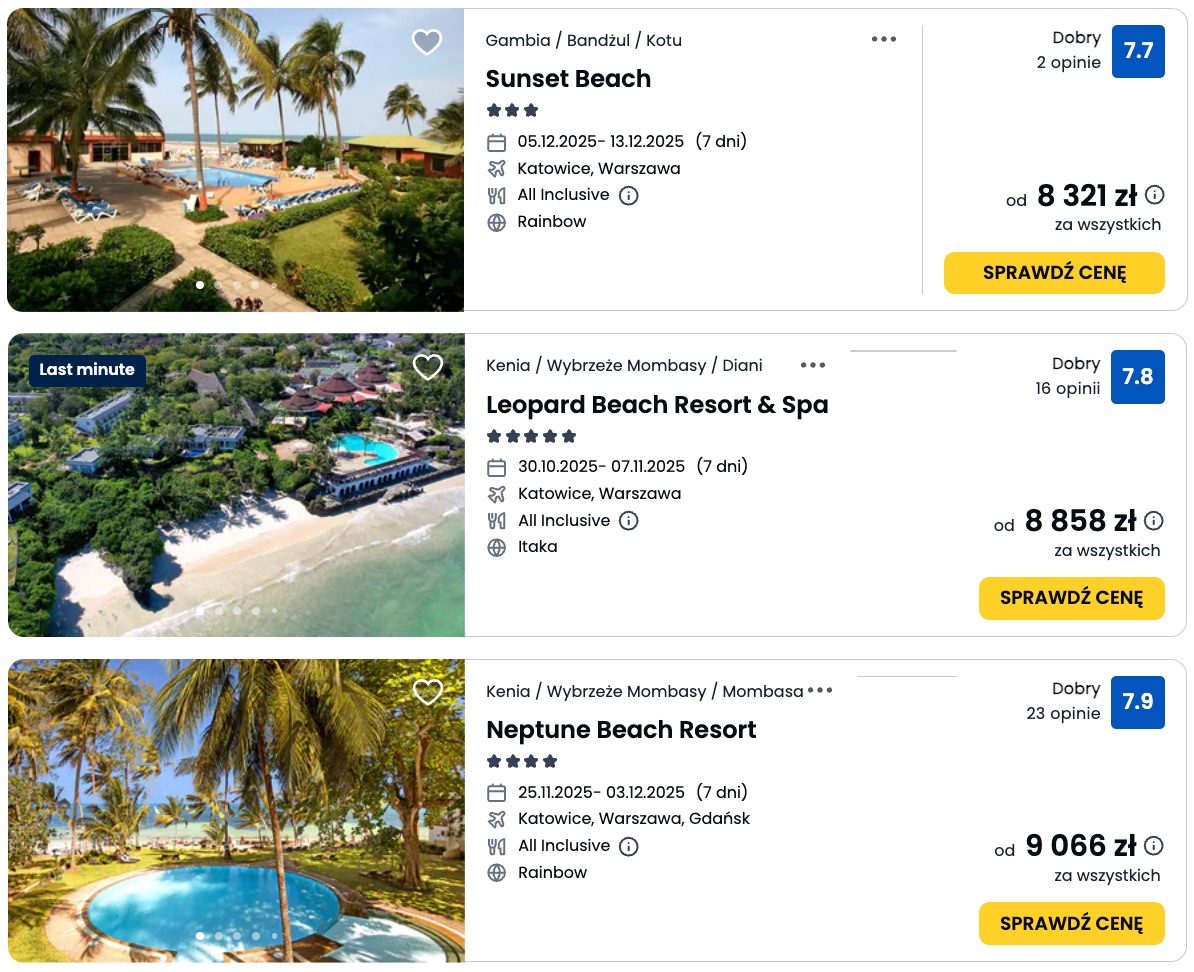Check price for Sunset Beach offer

pyautogui.click(x=1054, y=273)
